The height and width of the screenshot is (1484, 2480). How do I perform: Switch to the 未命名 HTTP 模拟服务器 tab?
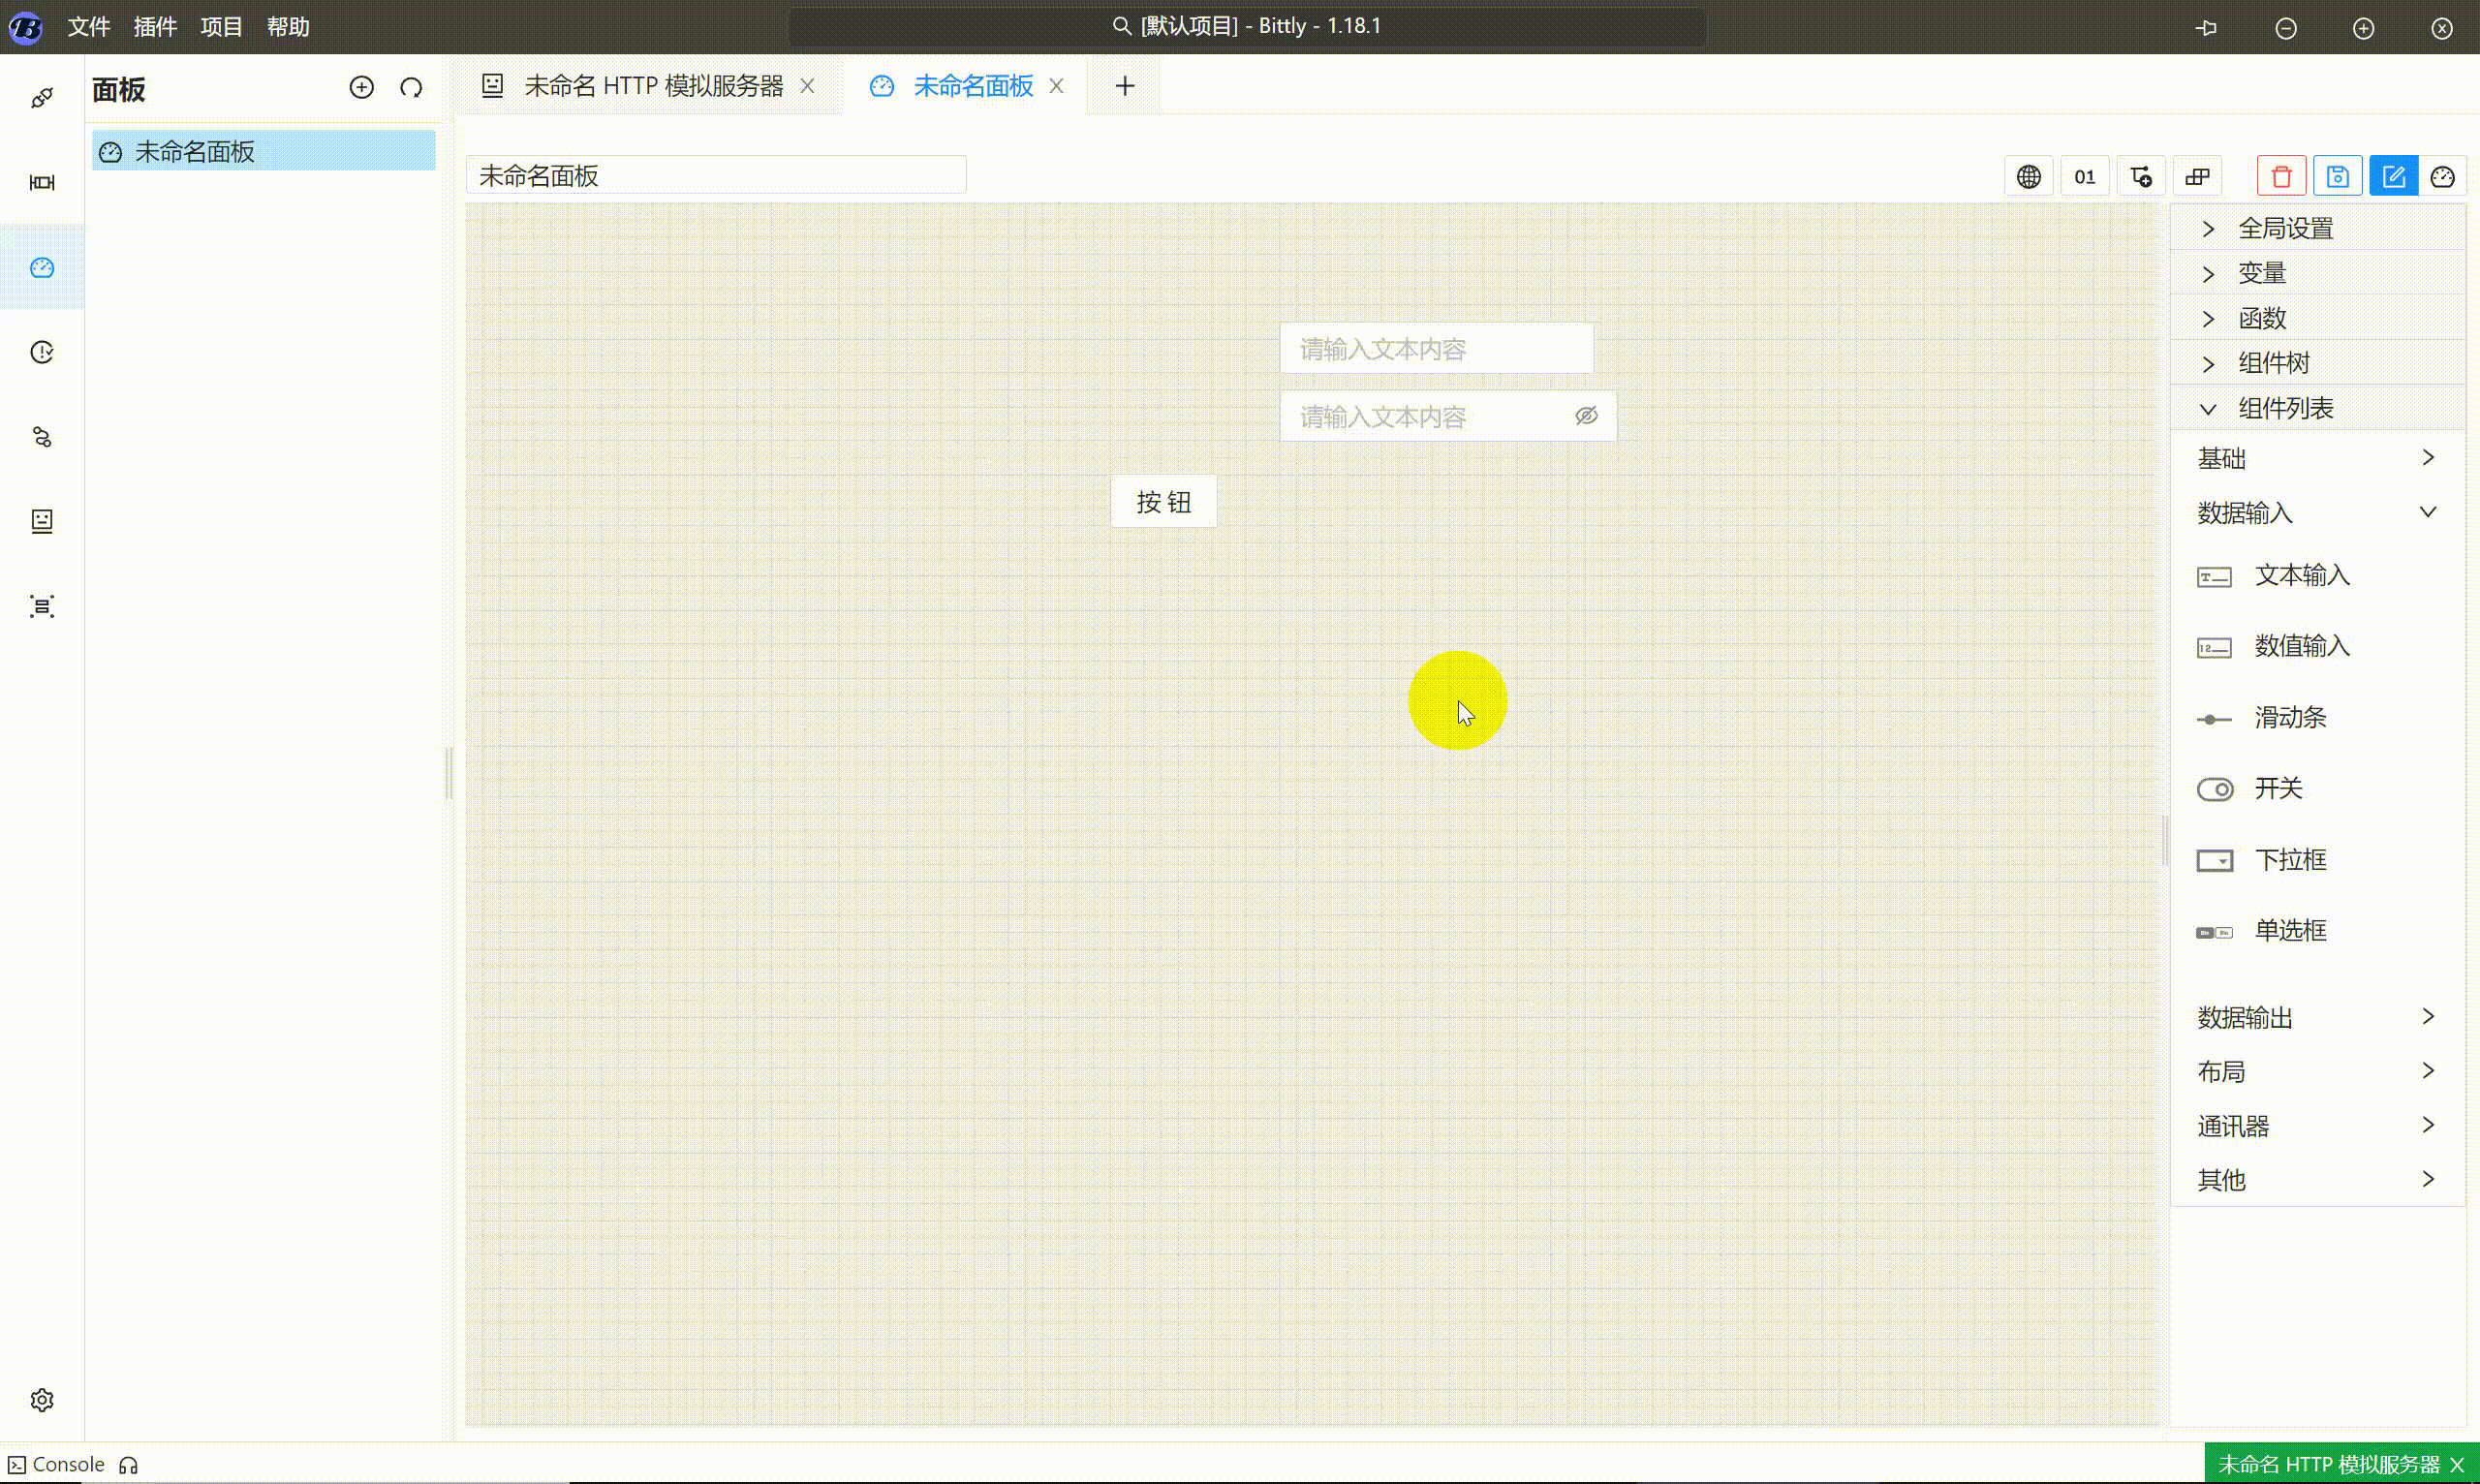tap(653, 86)
